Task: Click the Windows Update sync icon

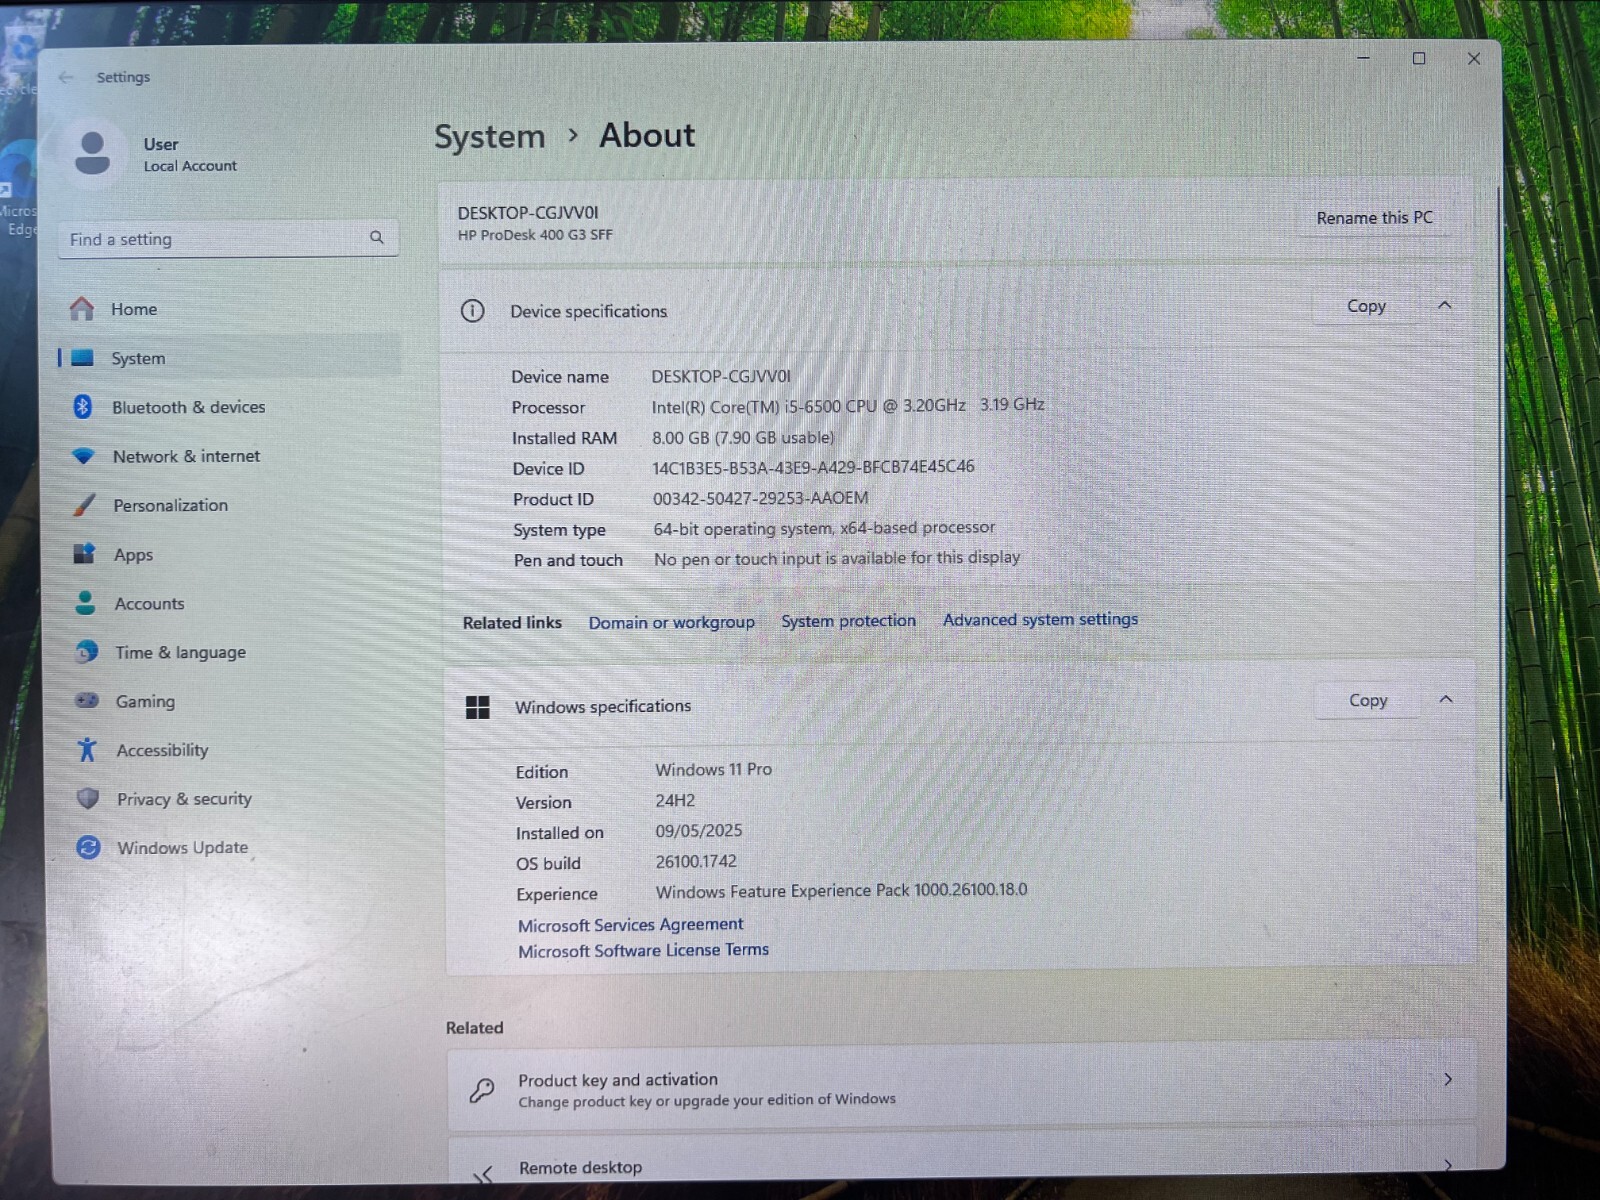Action: (88, 847)
